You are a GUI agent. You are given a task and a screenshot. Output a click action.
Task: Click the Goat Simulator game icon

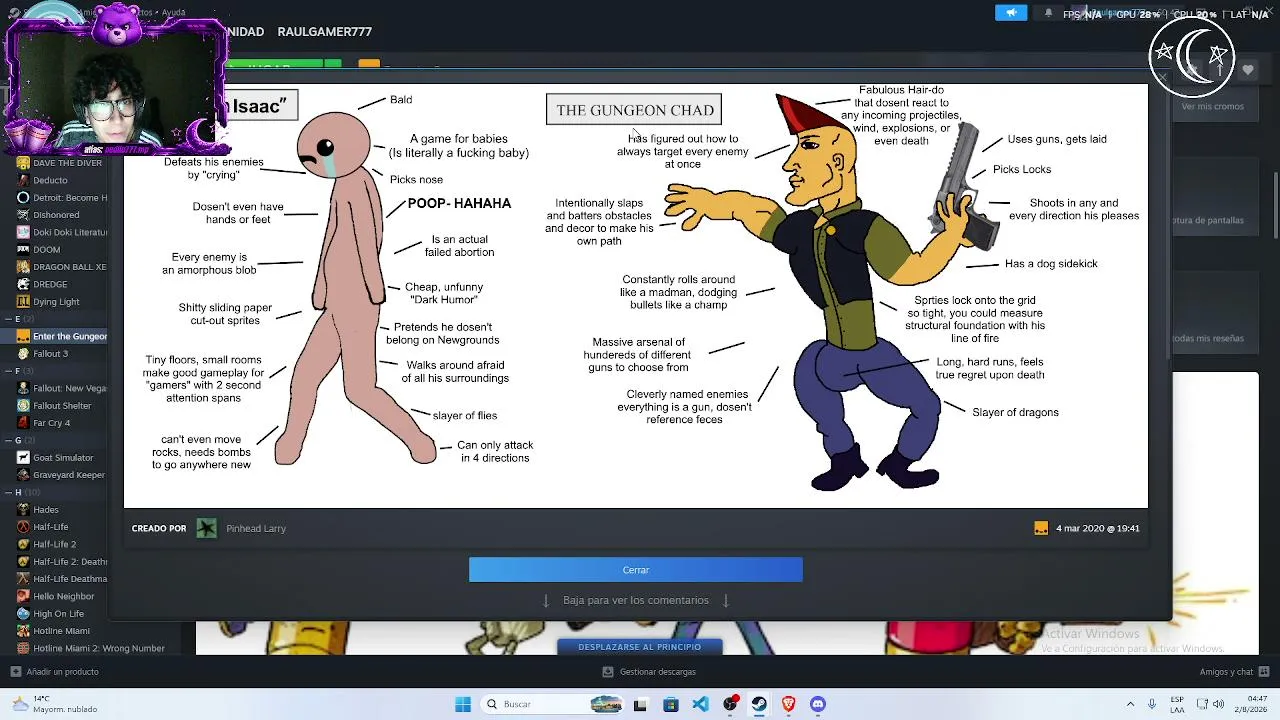pos(23,458)
